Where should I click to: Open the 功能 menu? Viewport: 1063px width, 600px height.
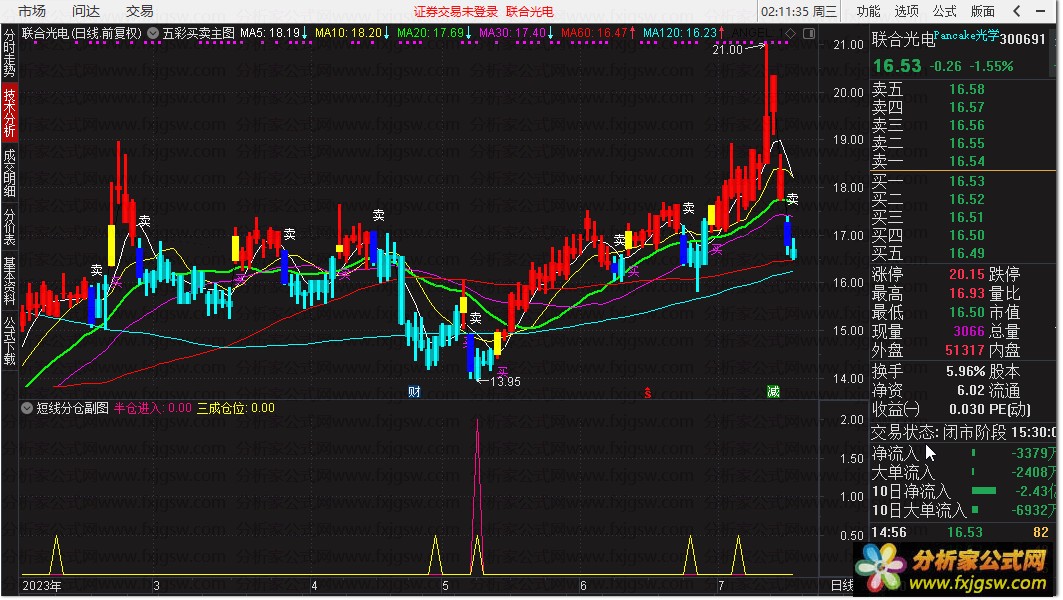[x=868, y=11]
